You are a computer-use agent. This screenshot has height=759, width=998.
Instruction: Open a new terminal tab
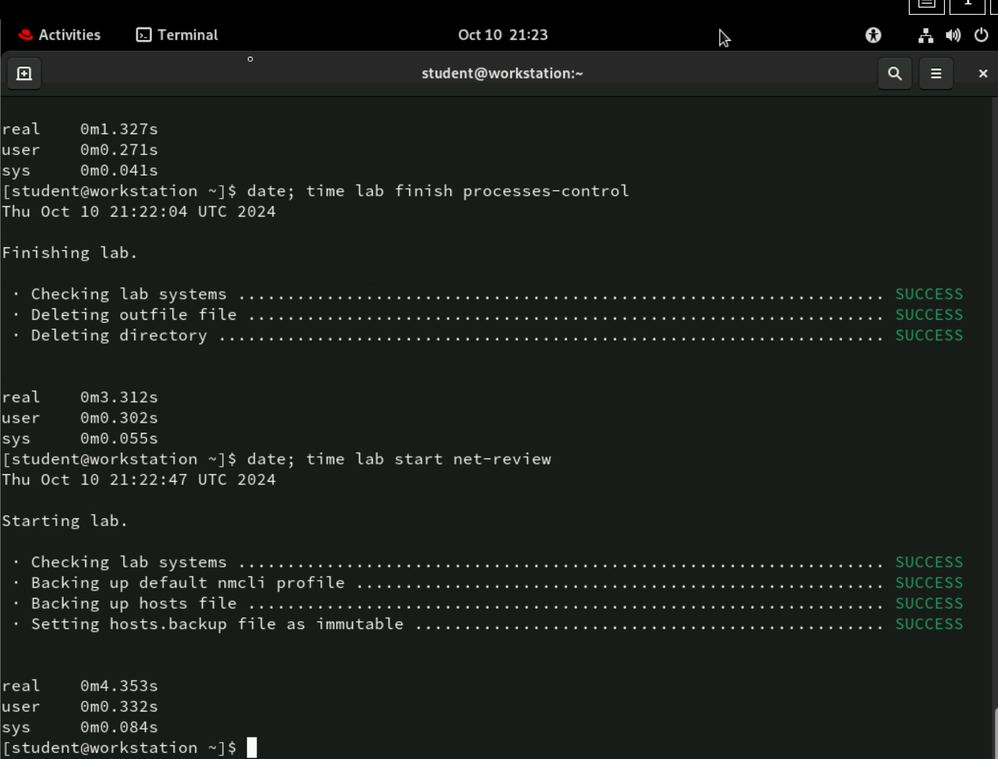[24, 73]
